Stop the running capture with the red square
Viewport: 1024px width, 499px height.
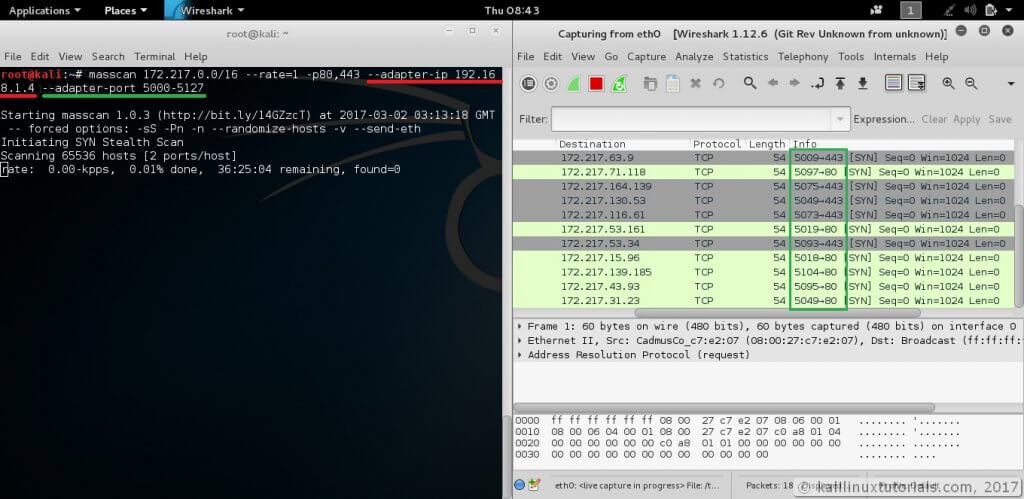click(x=596, y=83)
